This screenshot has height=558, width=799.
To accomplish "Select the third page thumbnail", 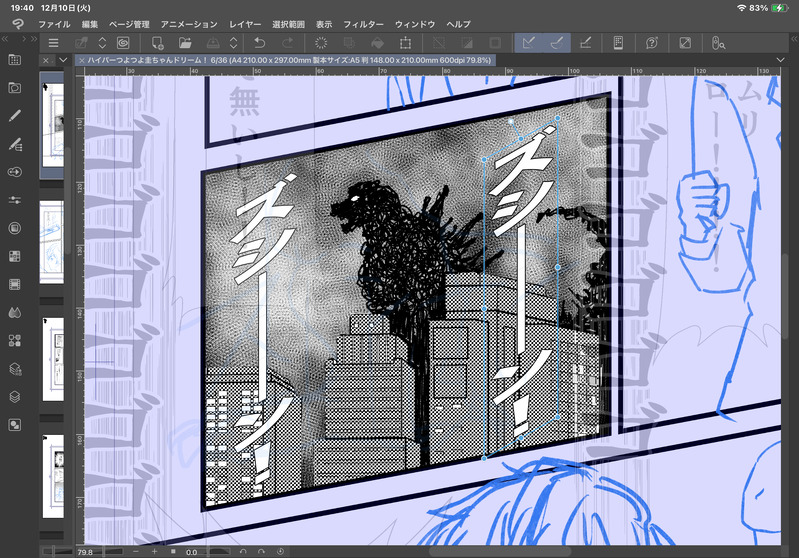I will [x=52, y=359].
